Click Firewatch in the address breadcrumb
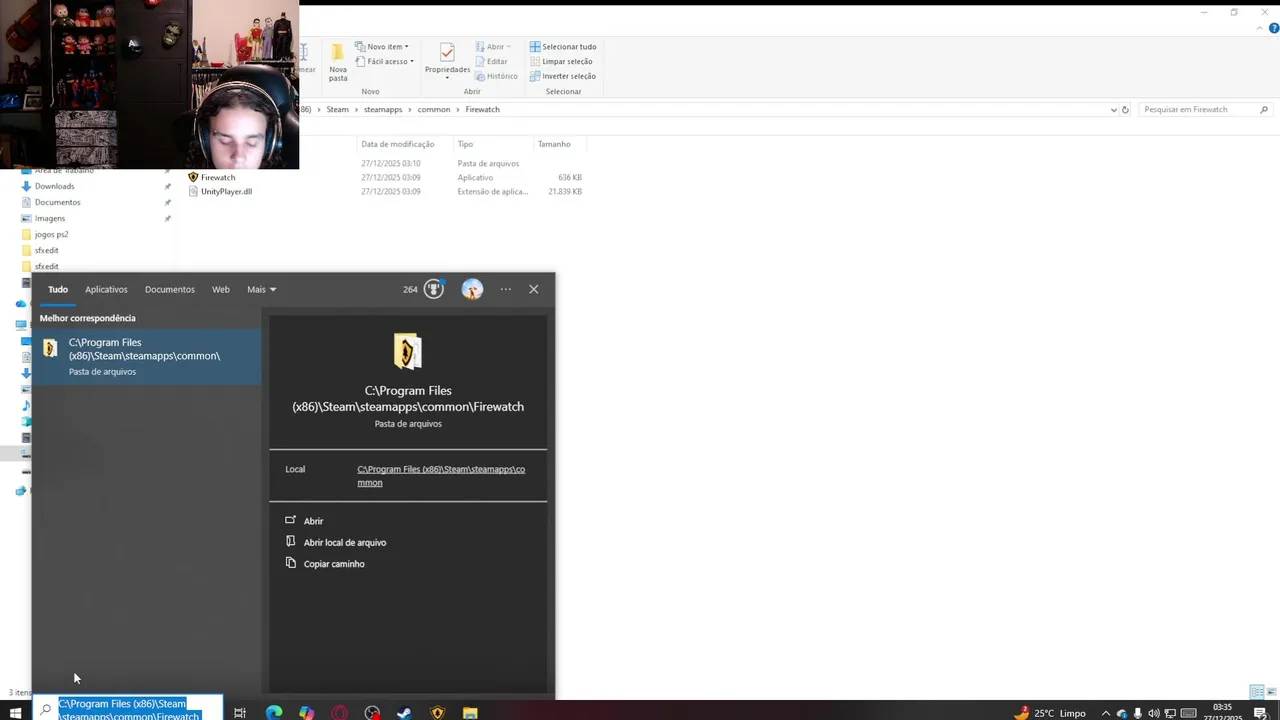The image size is (1280, 720). click(482, 109)
